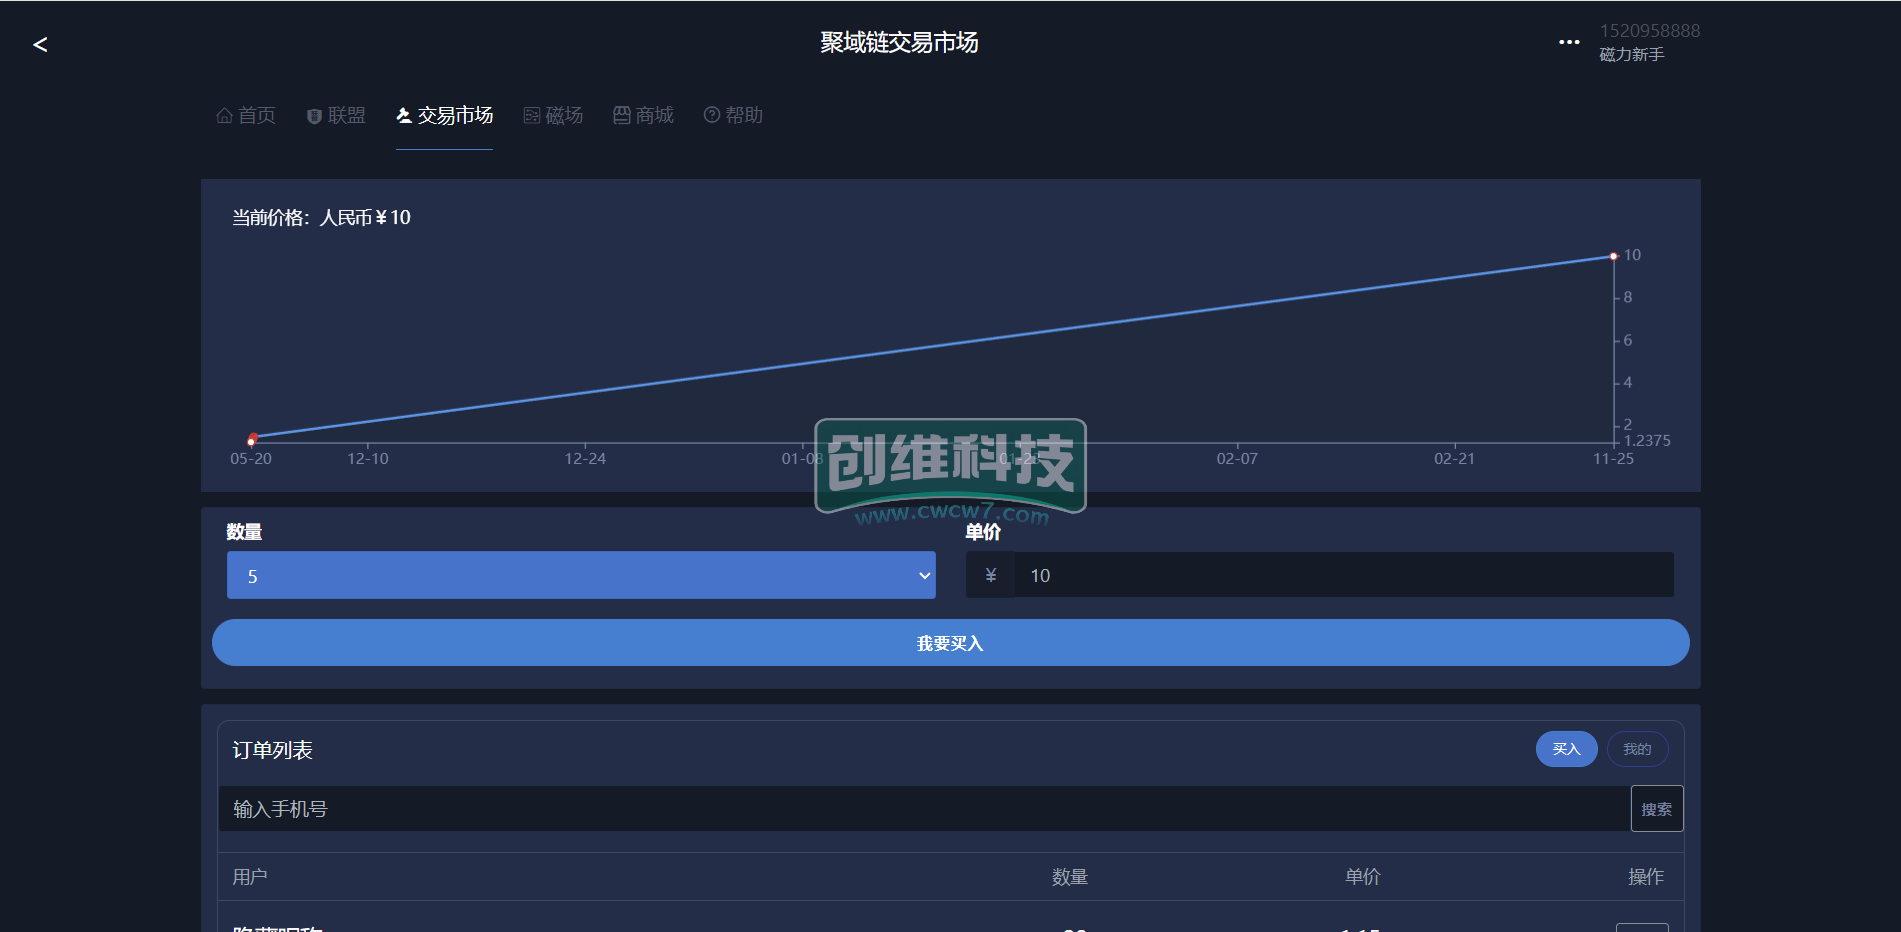Screen dimensions: 1901x932
Task: Open the 1520958888 user account menu
Action: (1649, 42)
